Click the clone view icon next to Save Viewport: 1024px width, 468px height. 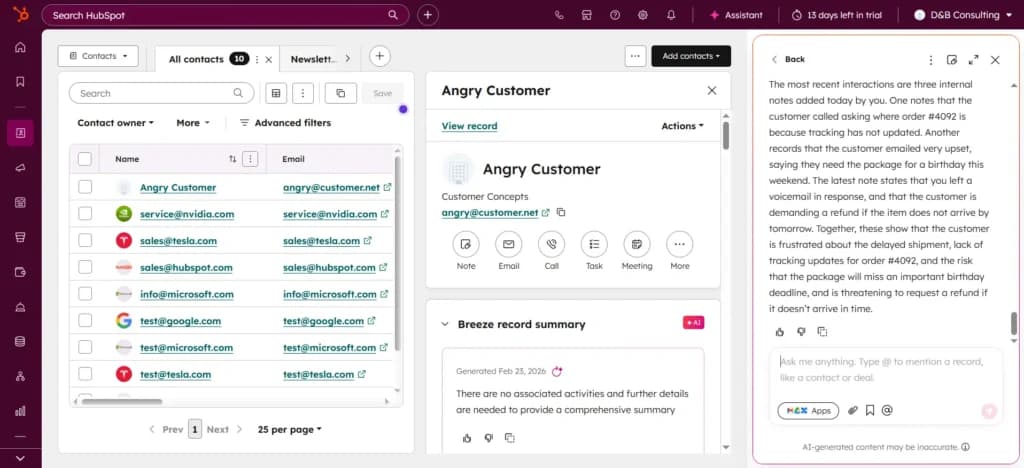point(341,93)
